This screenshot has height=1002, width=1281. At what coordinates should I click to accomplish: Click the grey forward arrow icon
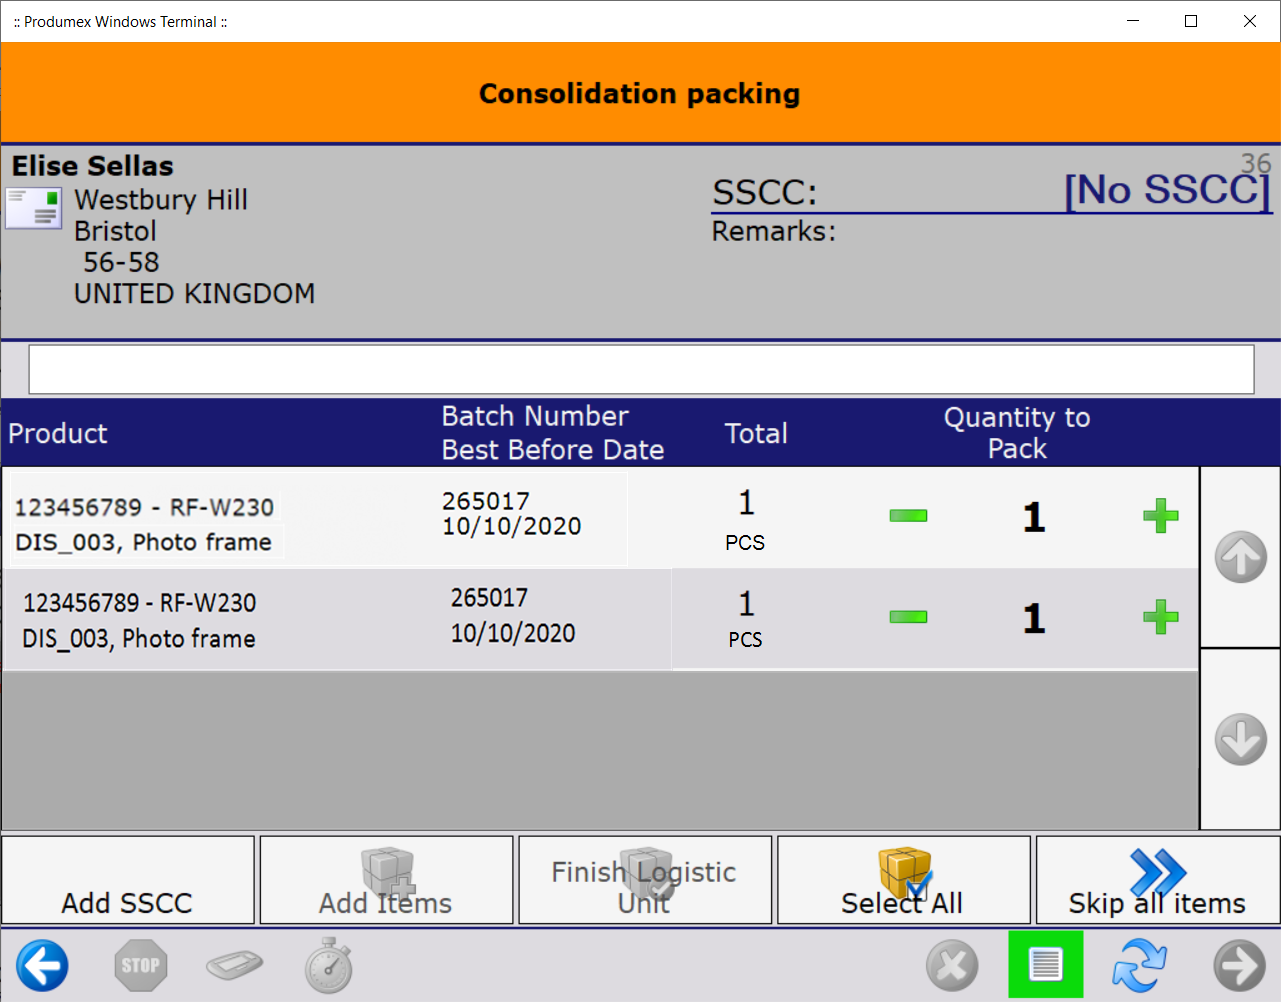1239,966
